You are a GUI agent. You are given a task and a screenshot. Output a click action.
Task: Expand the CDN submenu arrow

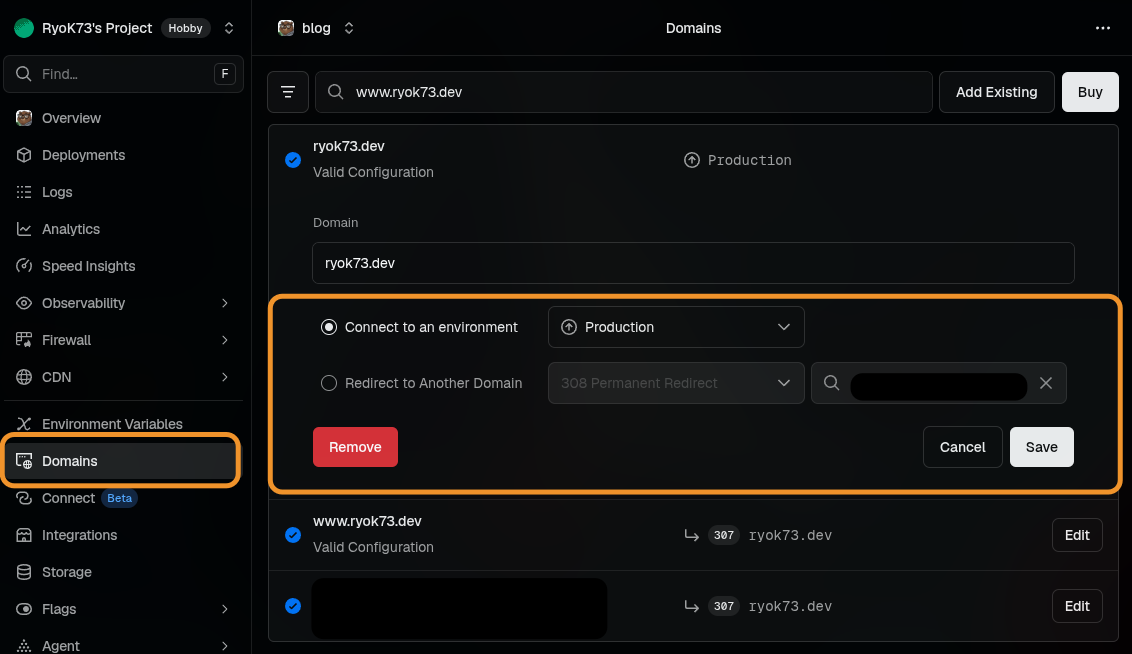tap(225, 377)
